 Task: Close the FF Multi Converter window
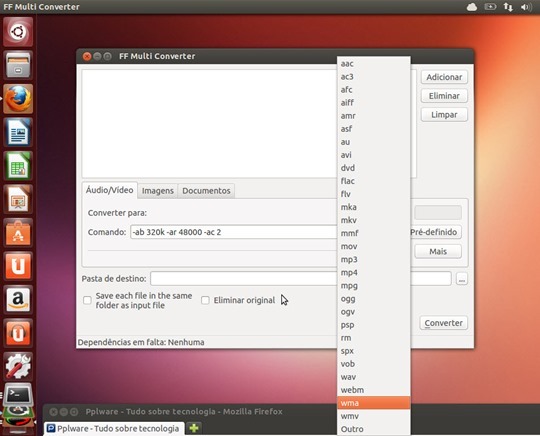point(87,56)
